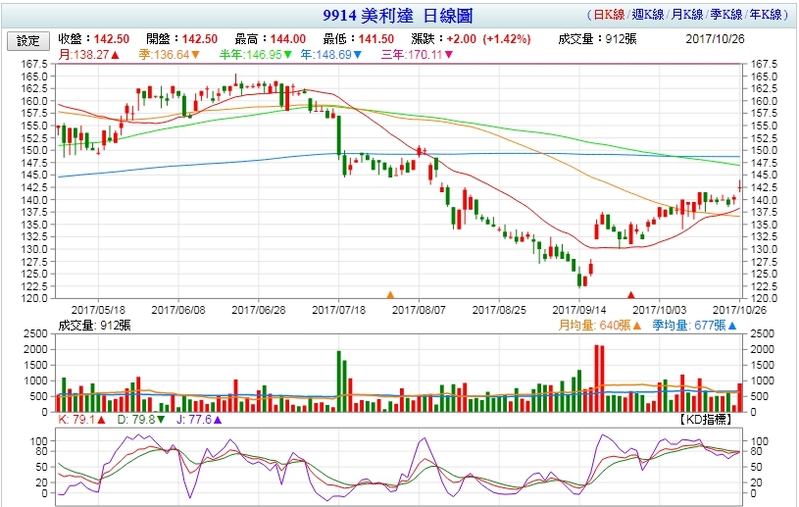Switch to 年K線 yearly chart
The height and width of the screenshot is (507, 799).
[765, 14]
